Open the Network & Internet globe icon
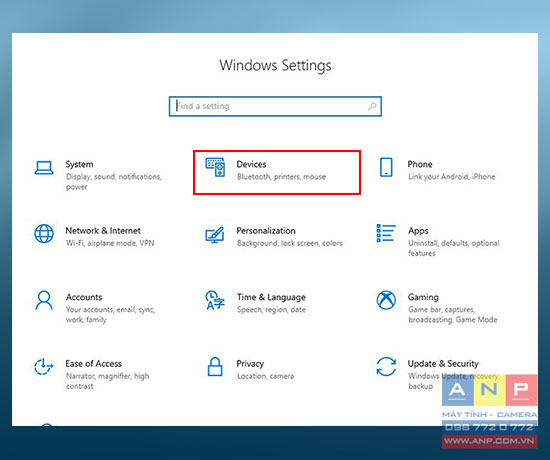Viewport: 550px width, 460px height. click(44, 234)
